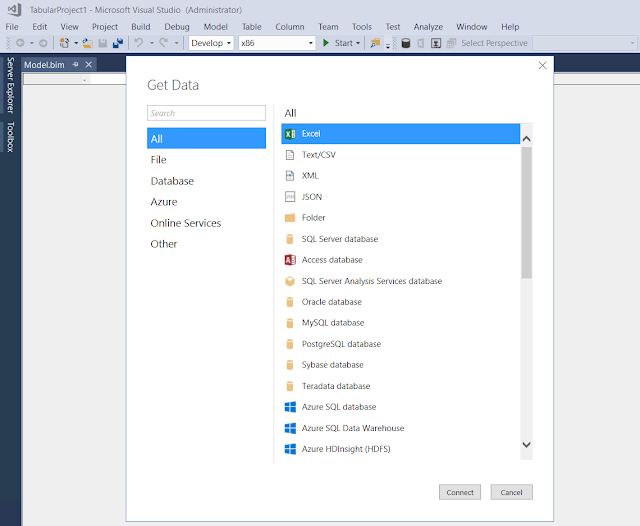Screen dimensions: 640x526
Task: Select Text/CSV data source
Action: [x=400, y=155]
